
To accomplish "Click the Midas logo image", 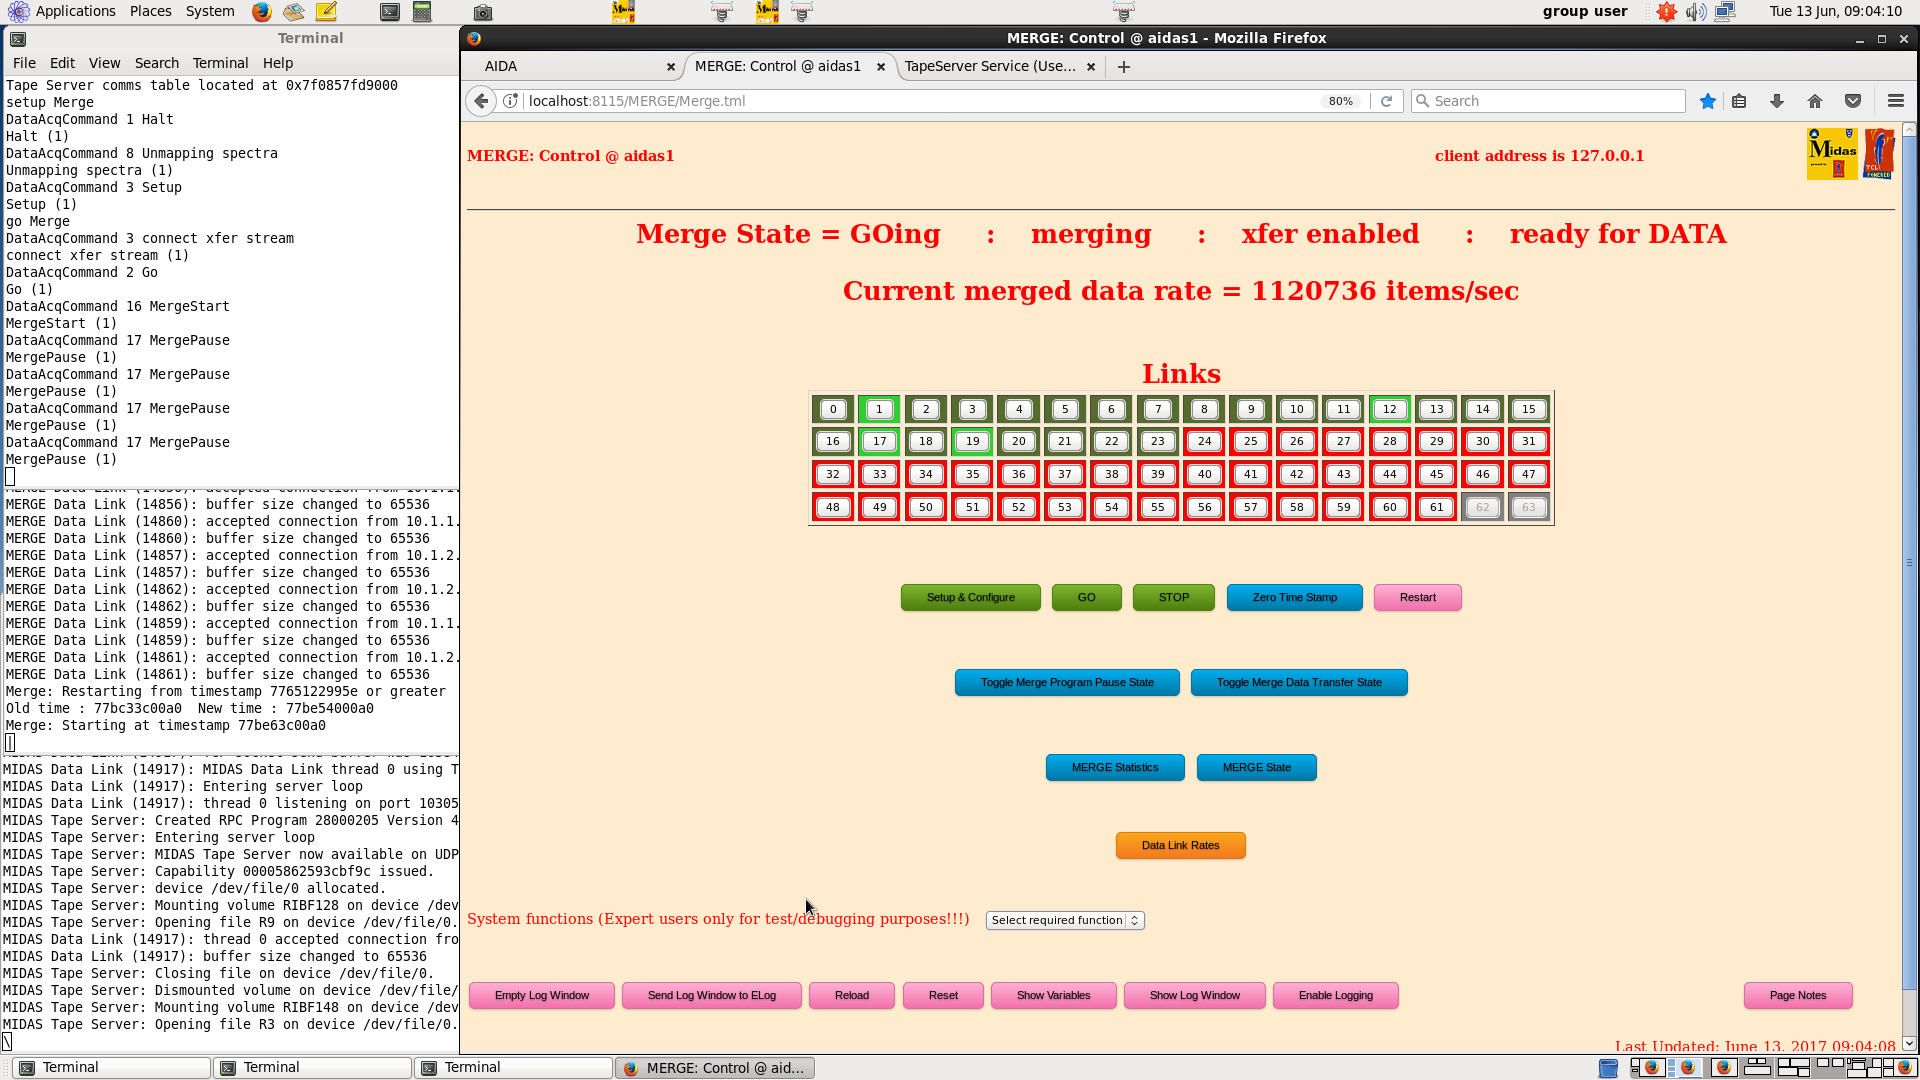I will [1832, 154].
